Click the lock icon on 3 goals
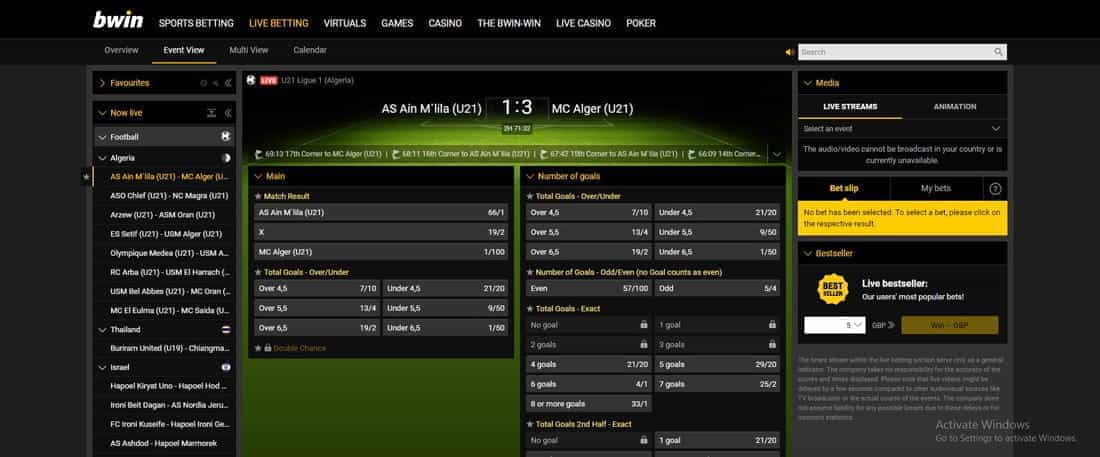 point(772,345)
